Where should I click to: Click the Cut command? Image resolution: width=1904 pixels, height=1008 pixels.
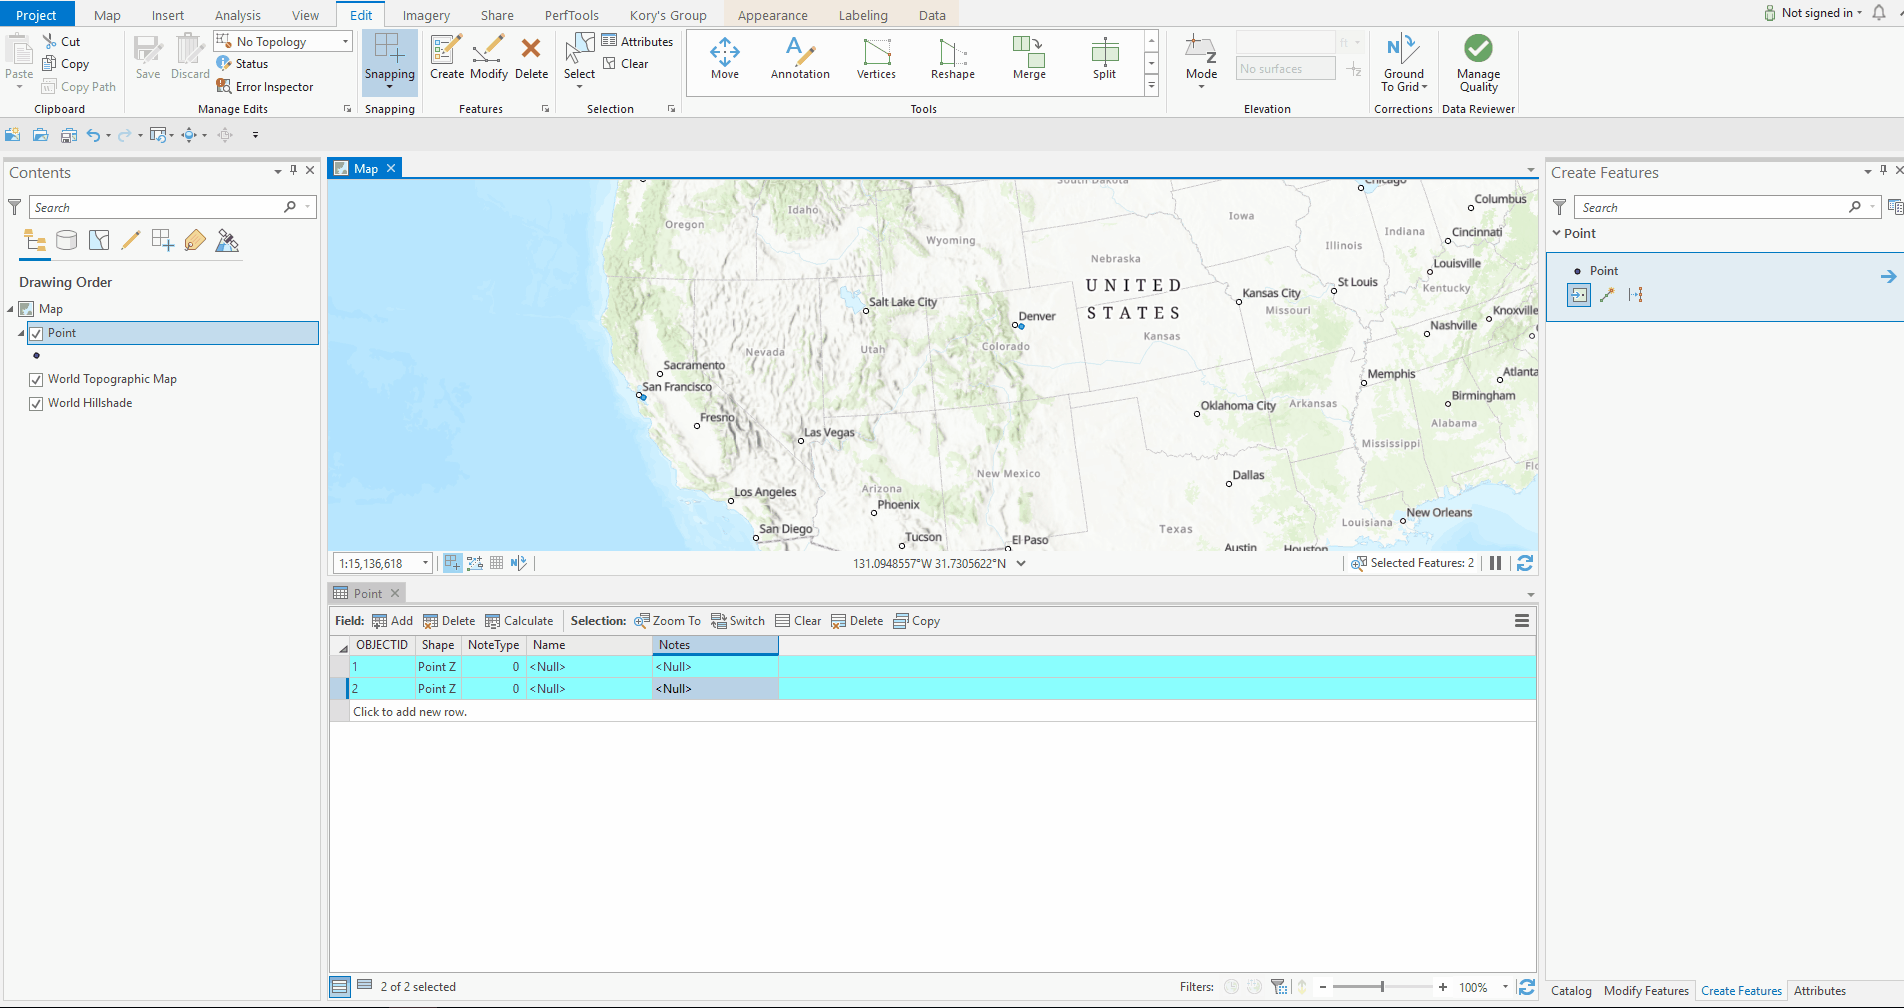pyautogui.click(x=62, y=41)
